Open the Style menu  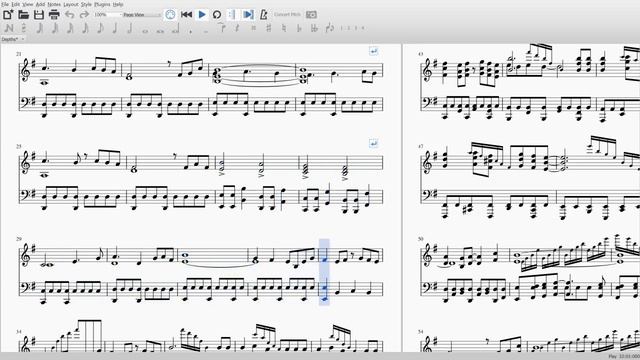86,4
